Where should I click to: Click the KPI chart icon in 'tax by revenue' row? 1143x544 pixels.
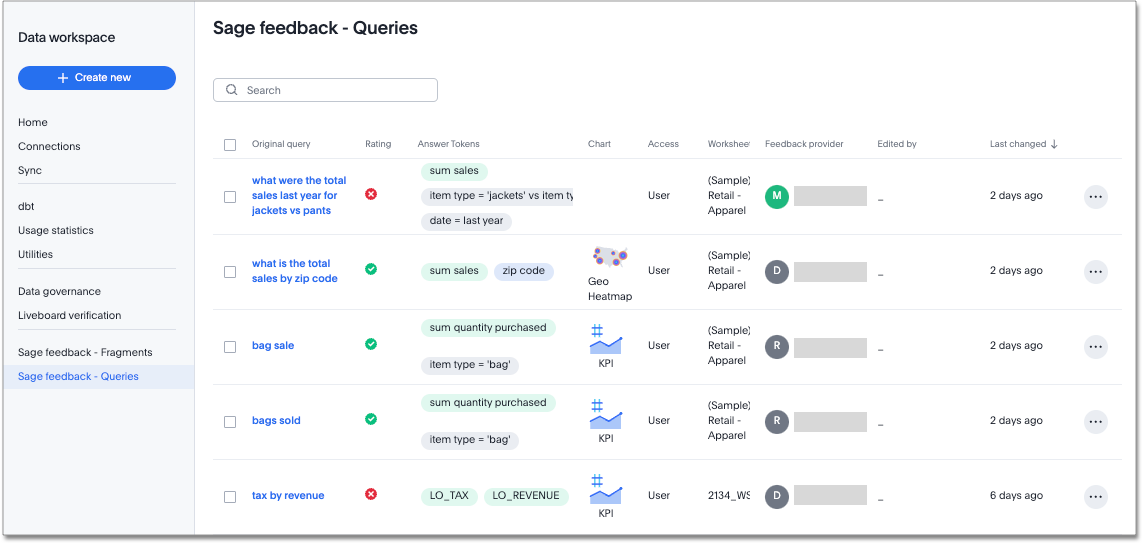tap(605, 489)
